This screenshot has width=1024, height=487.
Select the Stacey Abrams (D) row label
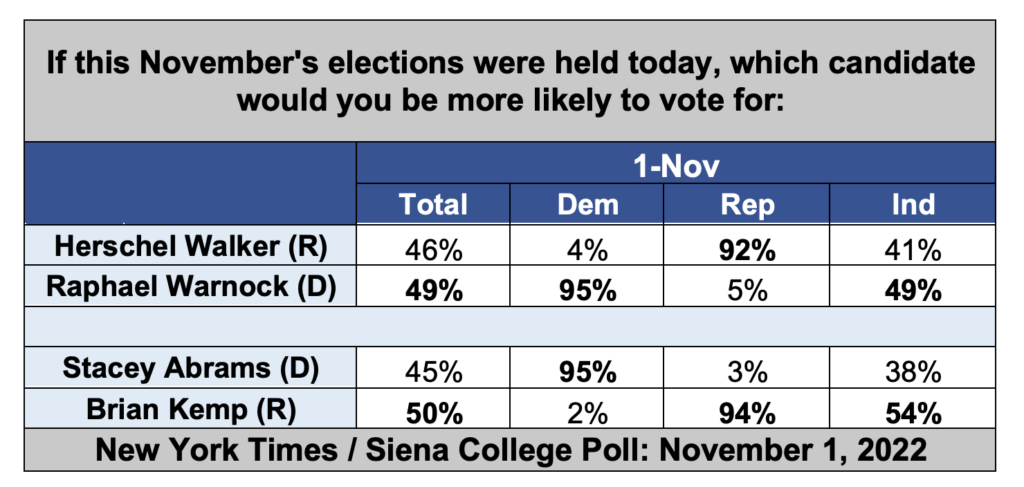pos(191,368)
